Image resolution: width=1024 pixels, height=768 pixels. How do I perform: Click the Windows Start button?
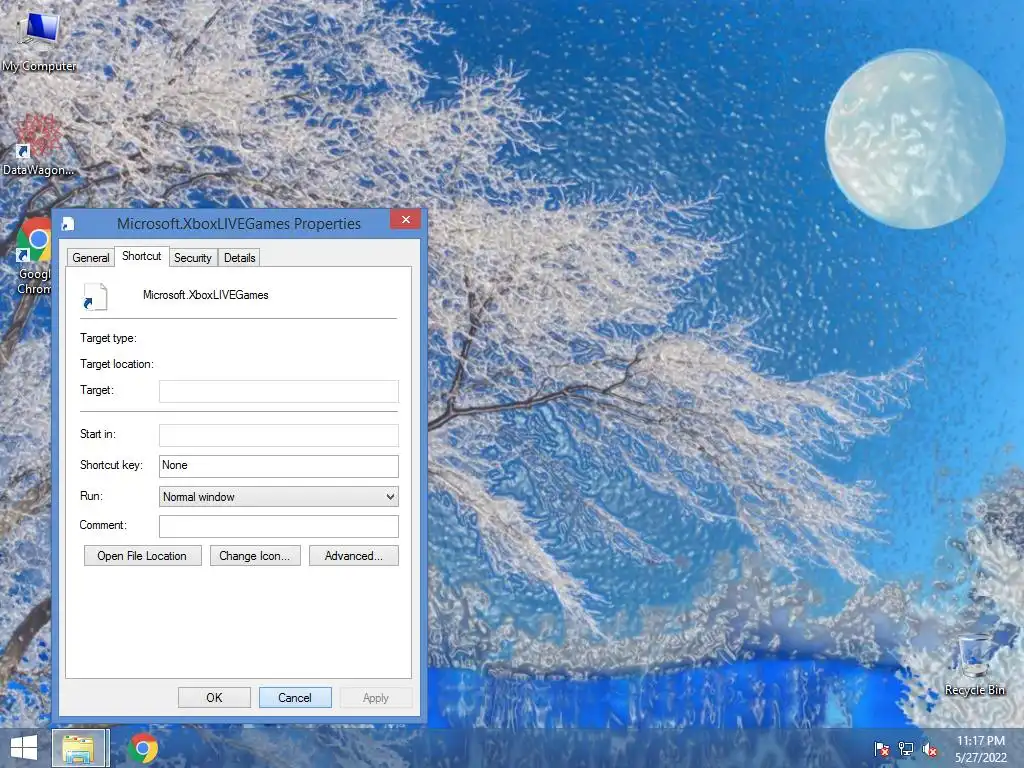tap(24, 748)
